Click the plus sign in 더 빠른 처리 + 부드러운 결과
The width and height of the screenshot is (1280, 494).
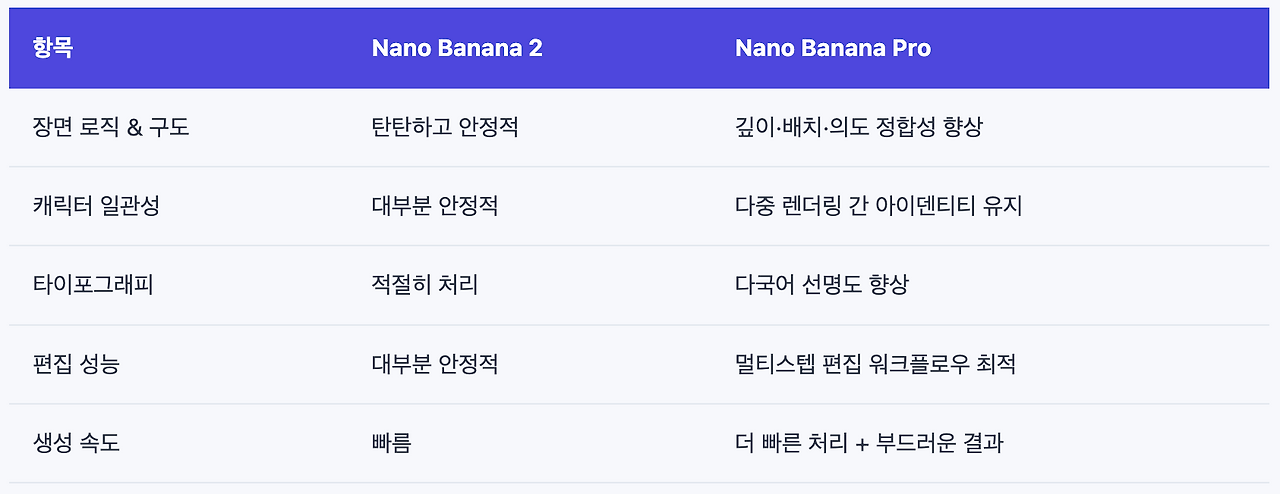coord(862,444)
